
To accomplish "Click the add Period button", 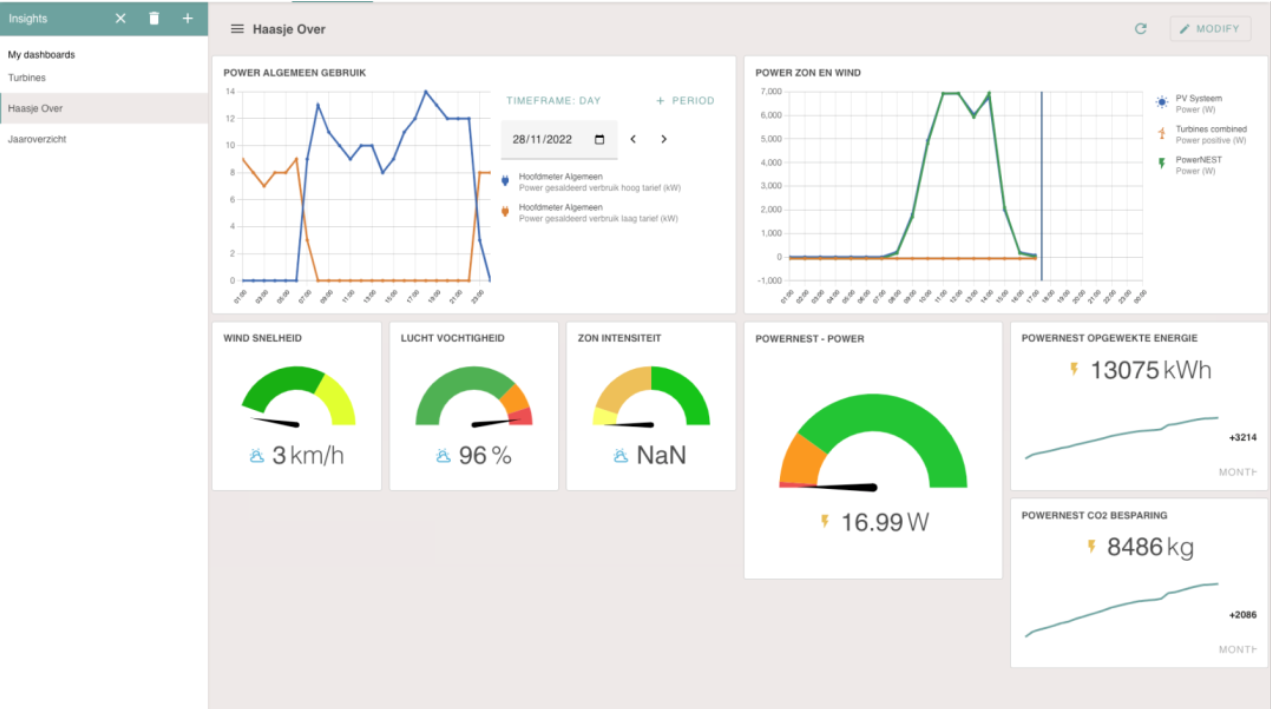I will coord(685,101).
